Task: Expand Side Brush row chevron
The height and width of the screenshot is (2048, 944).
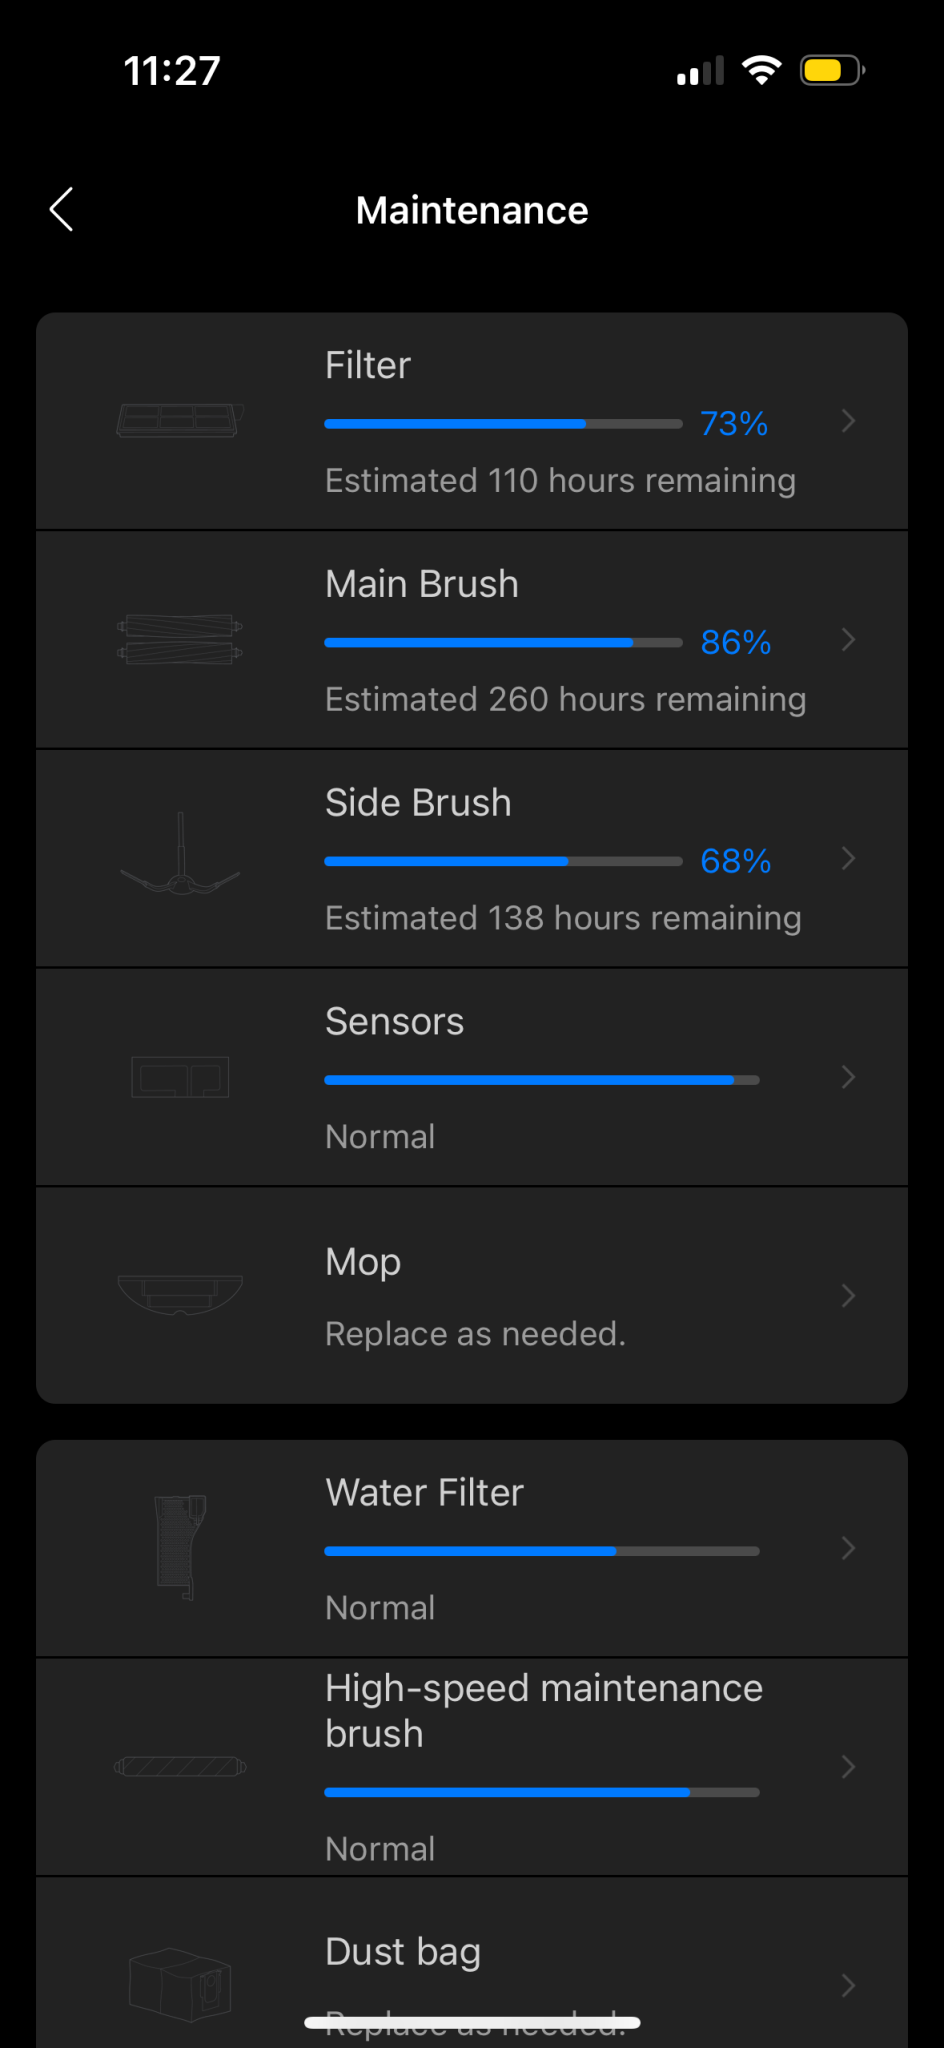Action: click(848, 858)
